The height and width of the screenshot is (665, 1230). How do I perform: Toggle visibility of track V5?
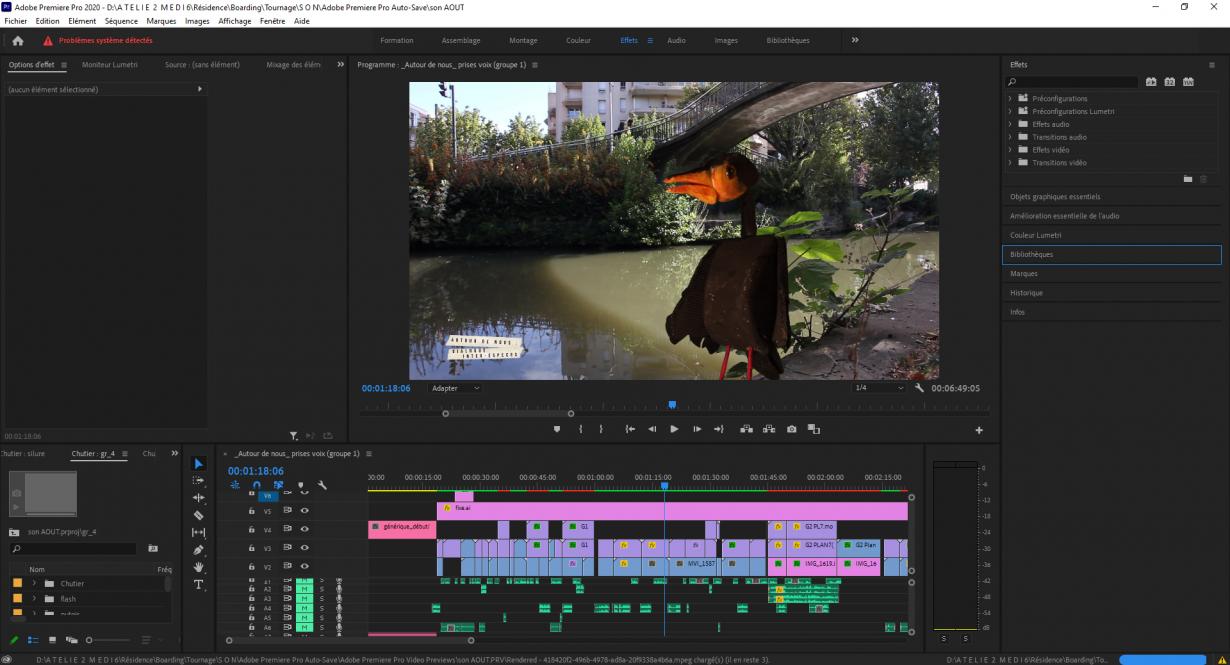click(x=304, y=510)
